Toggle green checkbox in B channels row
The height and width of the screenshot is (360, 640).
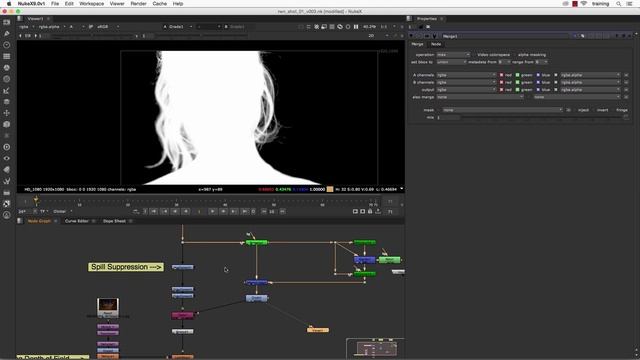tap(517, 82)
